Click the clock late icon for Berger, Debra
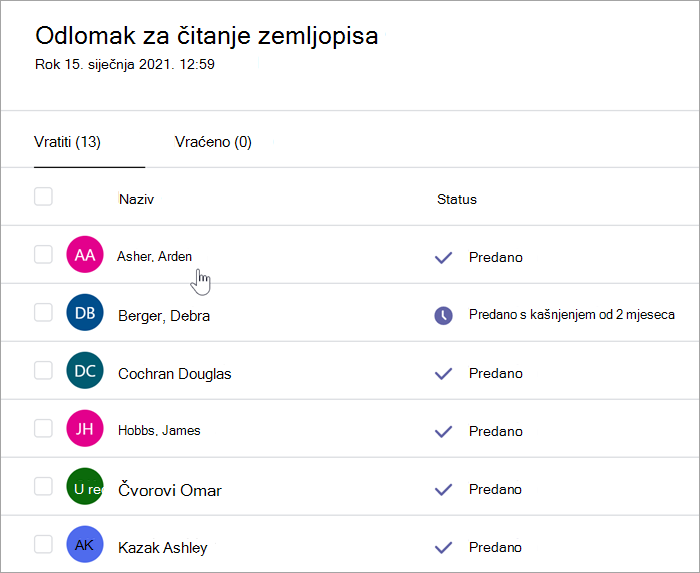This screenshot has width=700, height=573. pyautogui.click(x=443, y=316)
